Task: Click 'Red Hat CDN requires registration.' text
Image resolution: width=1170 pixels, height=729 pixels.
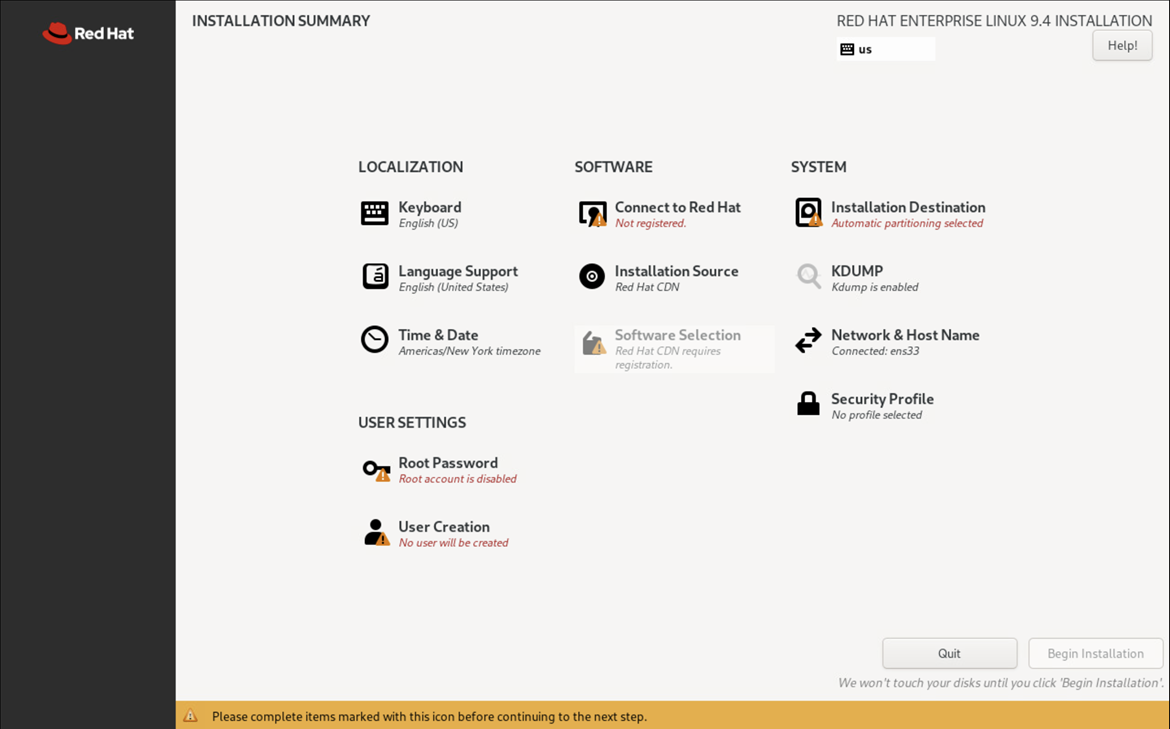Action: point(668,358)
